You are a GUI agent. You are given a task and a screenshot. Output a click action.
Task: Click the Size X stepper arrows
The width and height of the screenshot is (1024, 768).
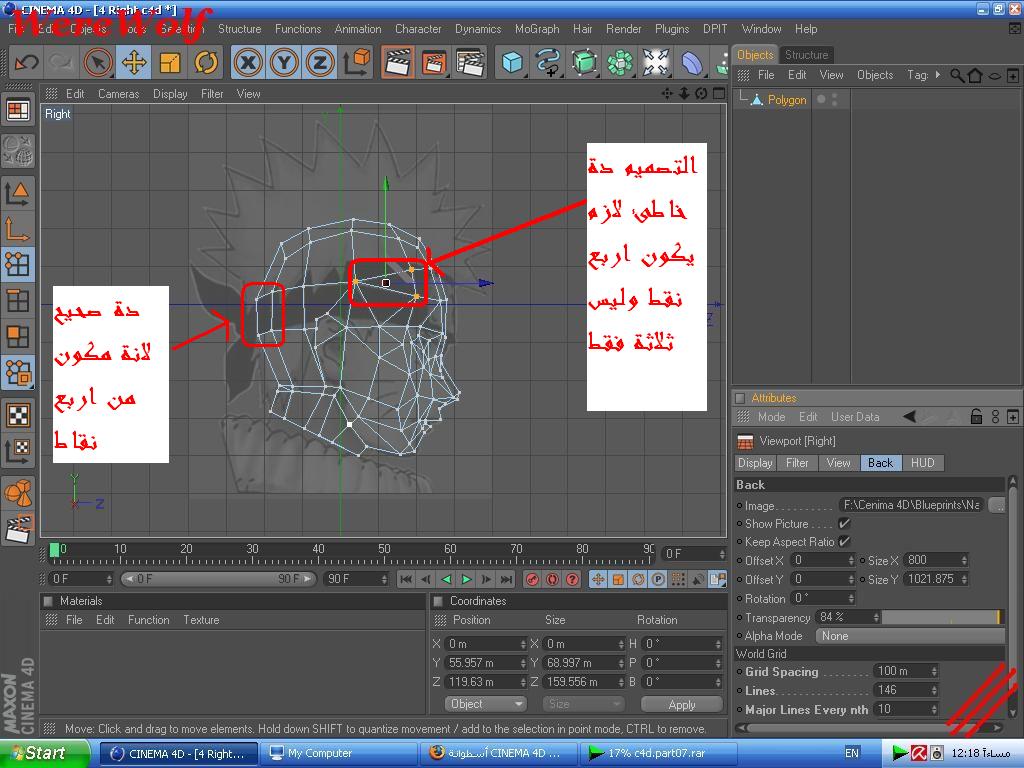point(964,560)
